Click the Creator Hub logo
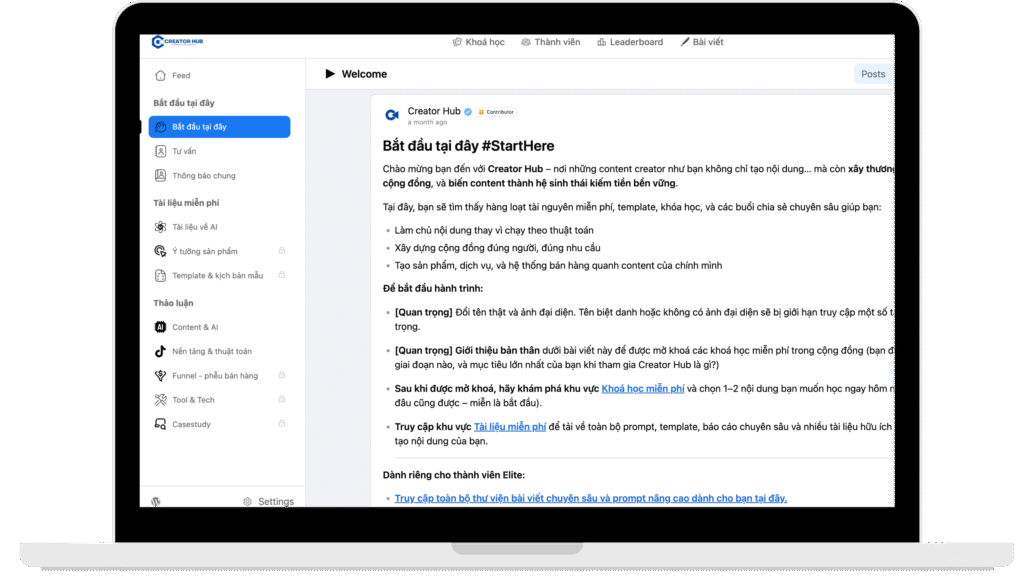This screenshot has height=576, width=1024. [x=178, y=42]
